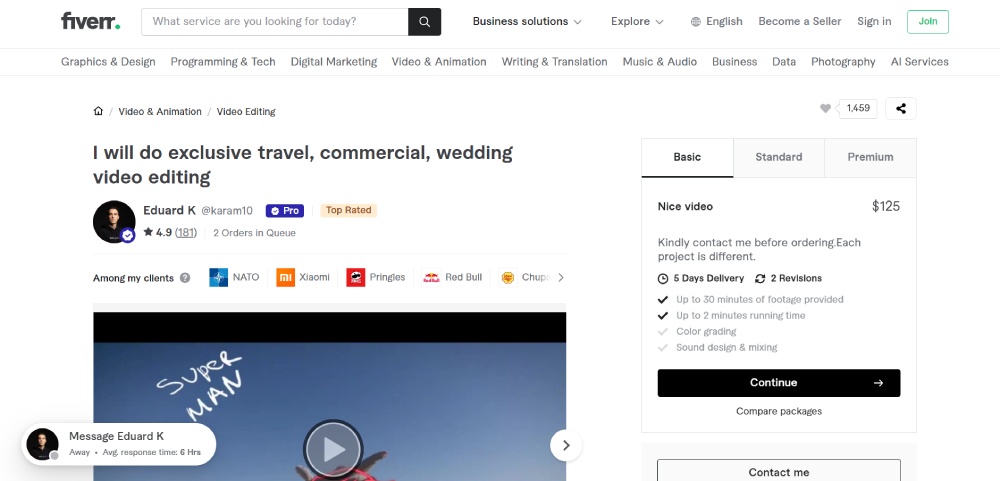Click Video Editing breadcrumb link
The height and width of the screenshot is (481, 1000).
[246, 112]
